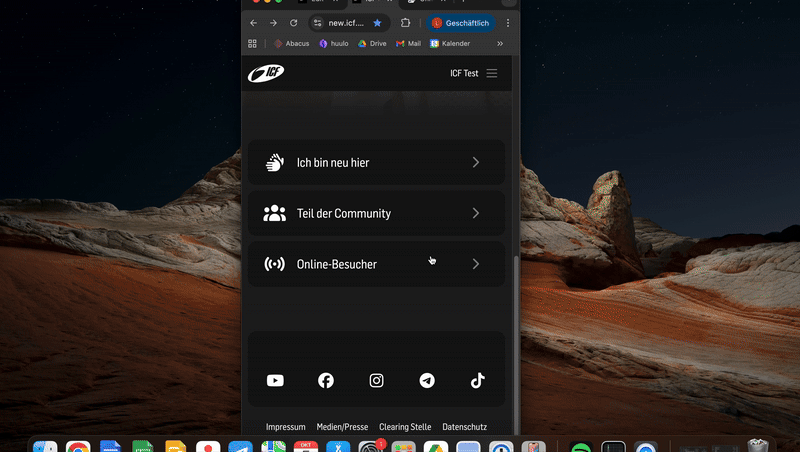
Task: Open the TikTok social link
Action: tap(478, 381)
